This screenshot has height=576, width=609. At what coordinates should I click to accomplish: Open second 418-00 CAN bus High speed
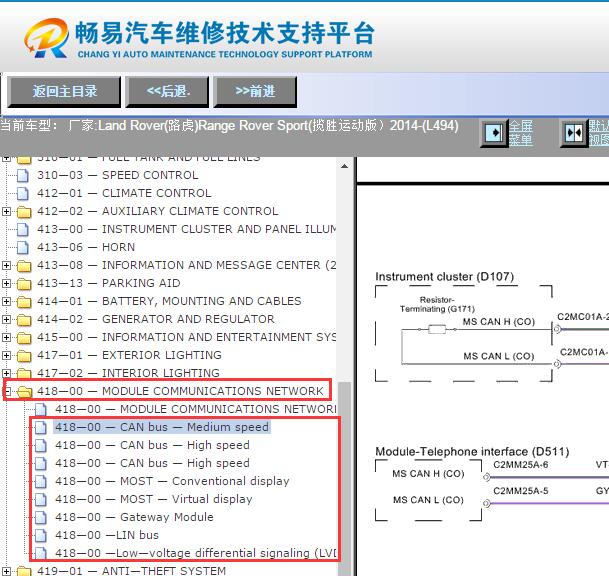(152, 463)
